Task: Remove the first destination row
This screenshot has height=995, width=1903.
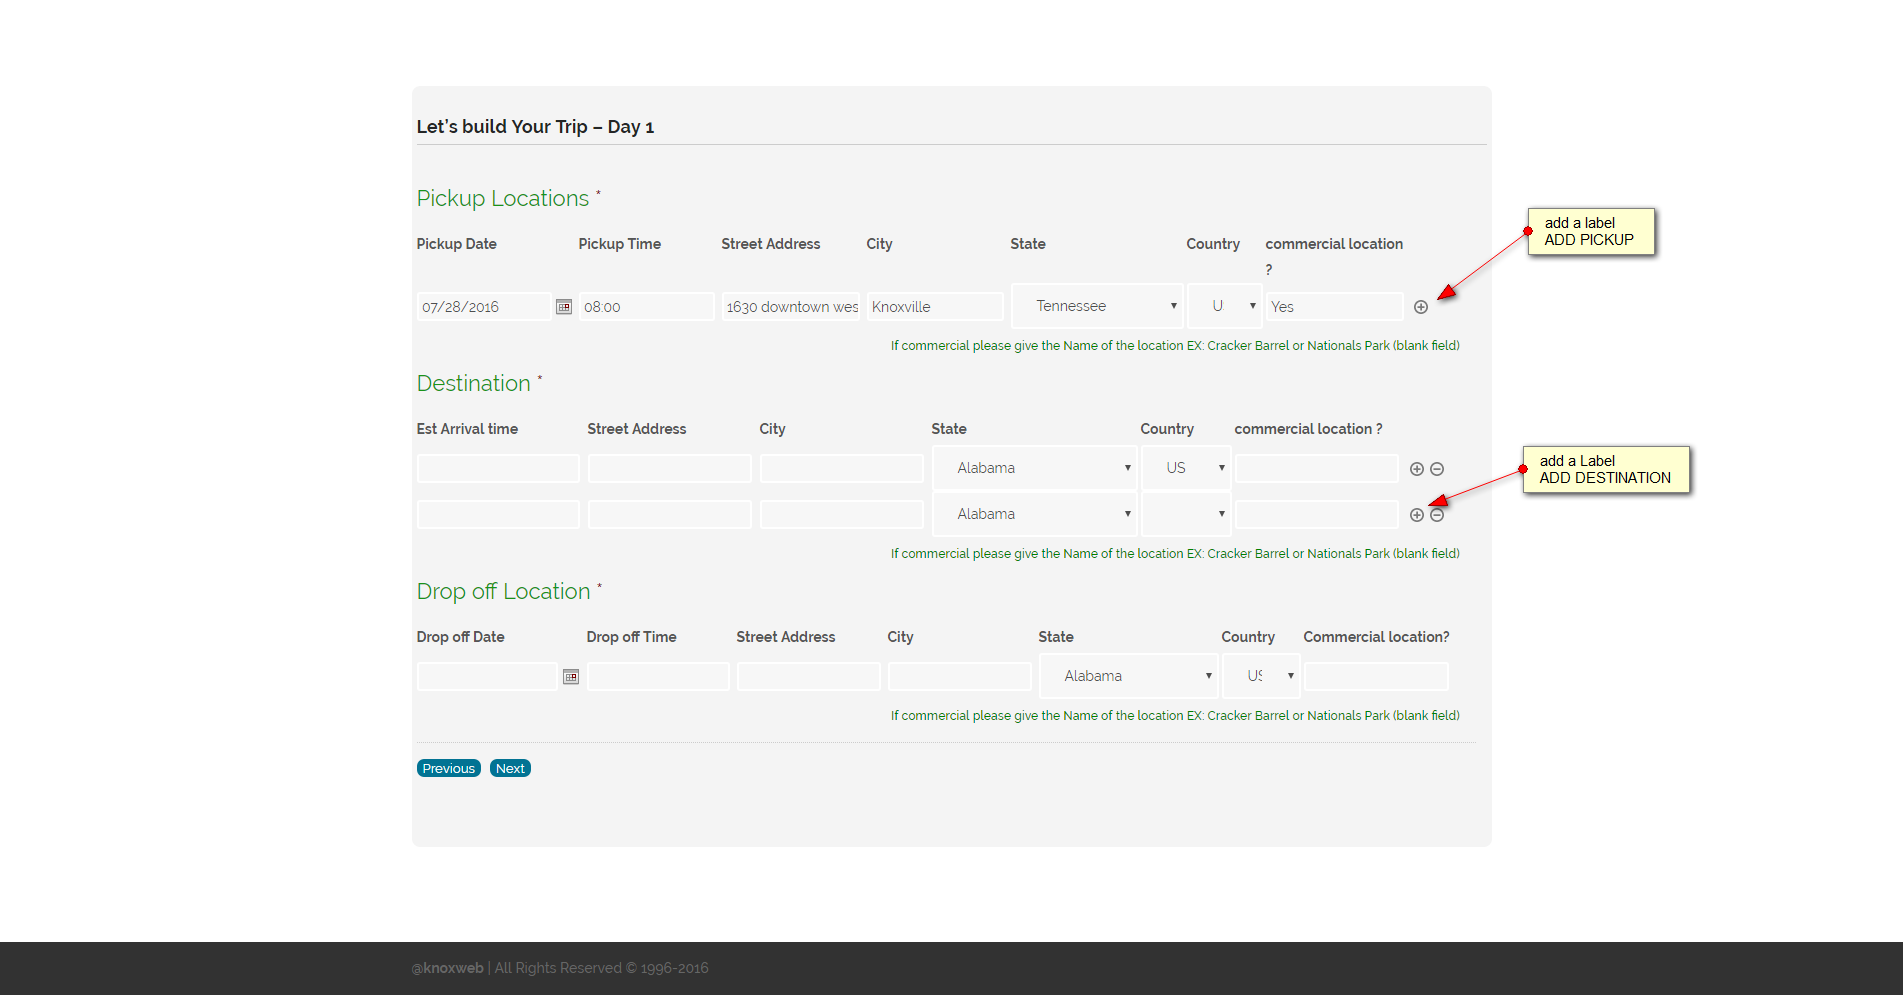Action: pyautogui.click(x=1437, y=469)
